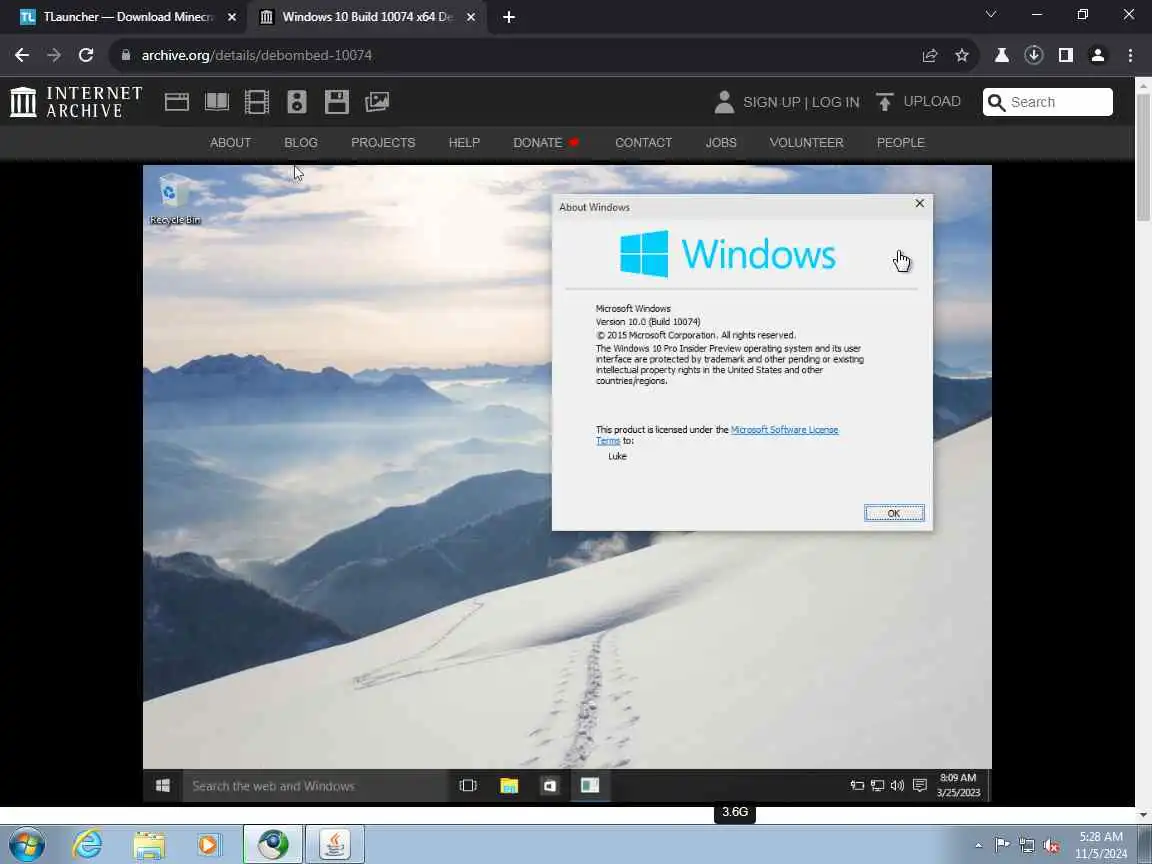The width and height of the screenshot is (1152, 864).
Task: Open Store icon in emulated taskbar
Action: tap(550, 785)
